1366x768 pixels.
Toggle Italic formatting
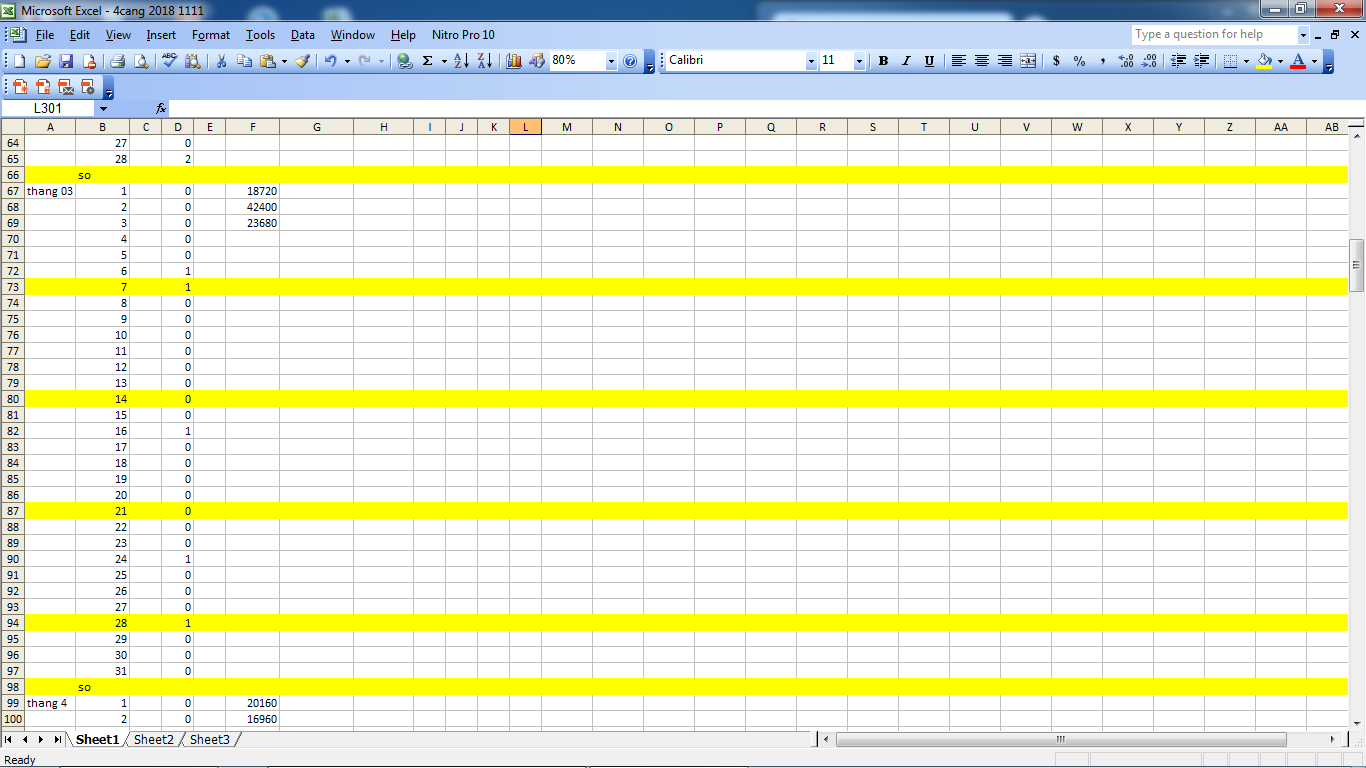[906, 61]
